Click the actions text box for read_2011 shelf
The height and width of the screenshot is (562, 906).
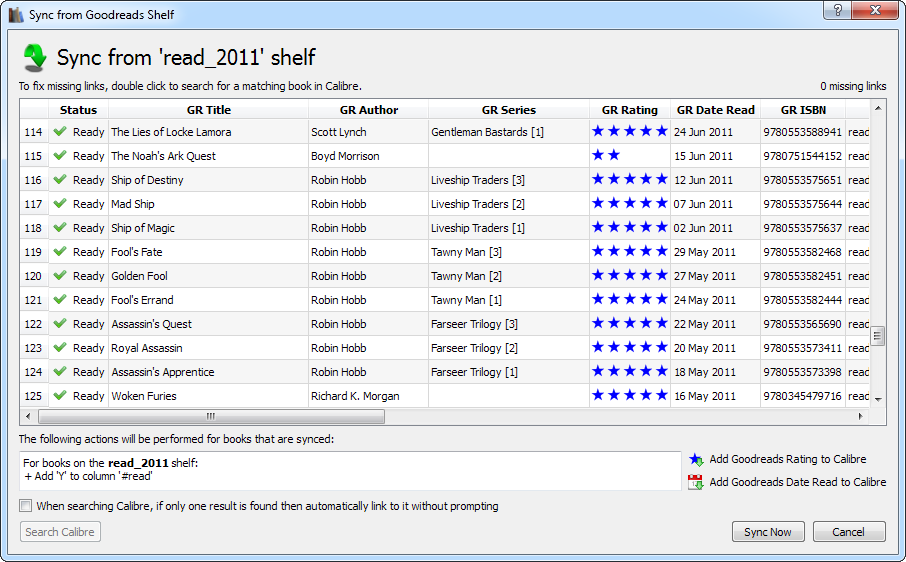tap(350, 471)
